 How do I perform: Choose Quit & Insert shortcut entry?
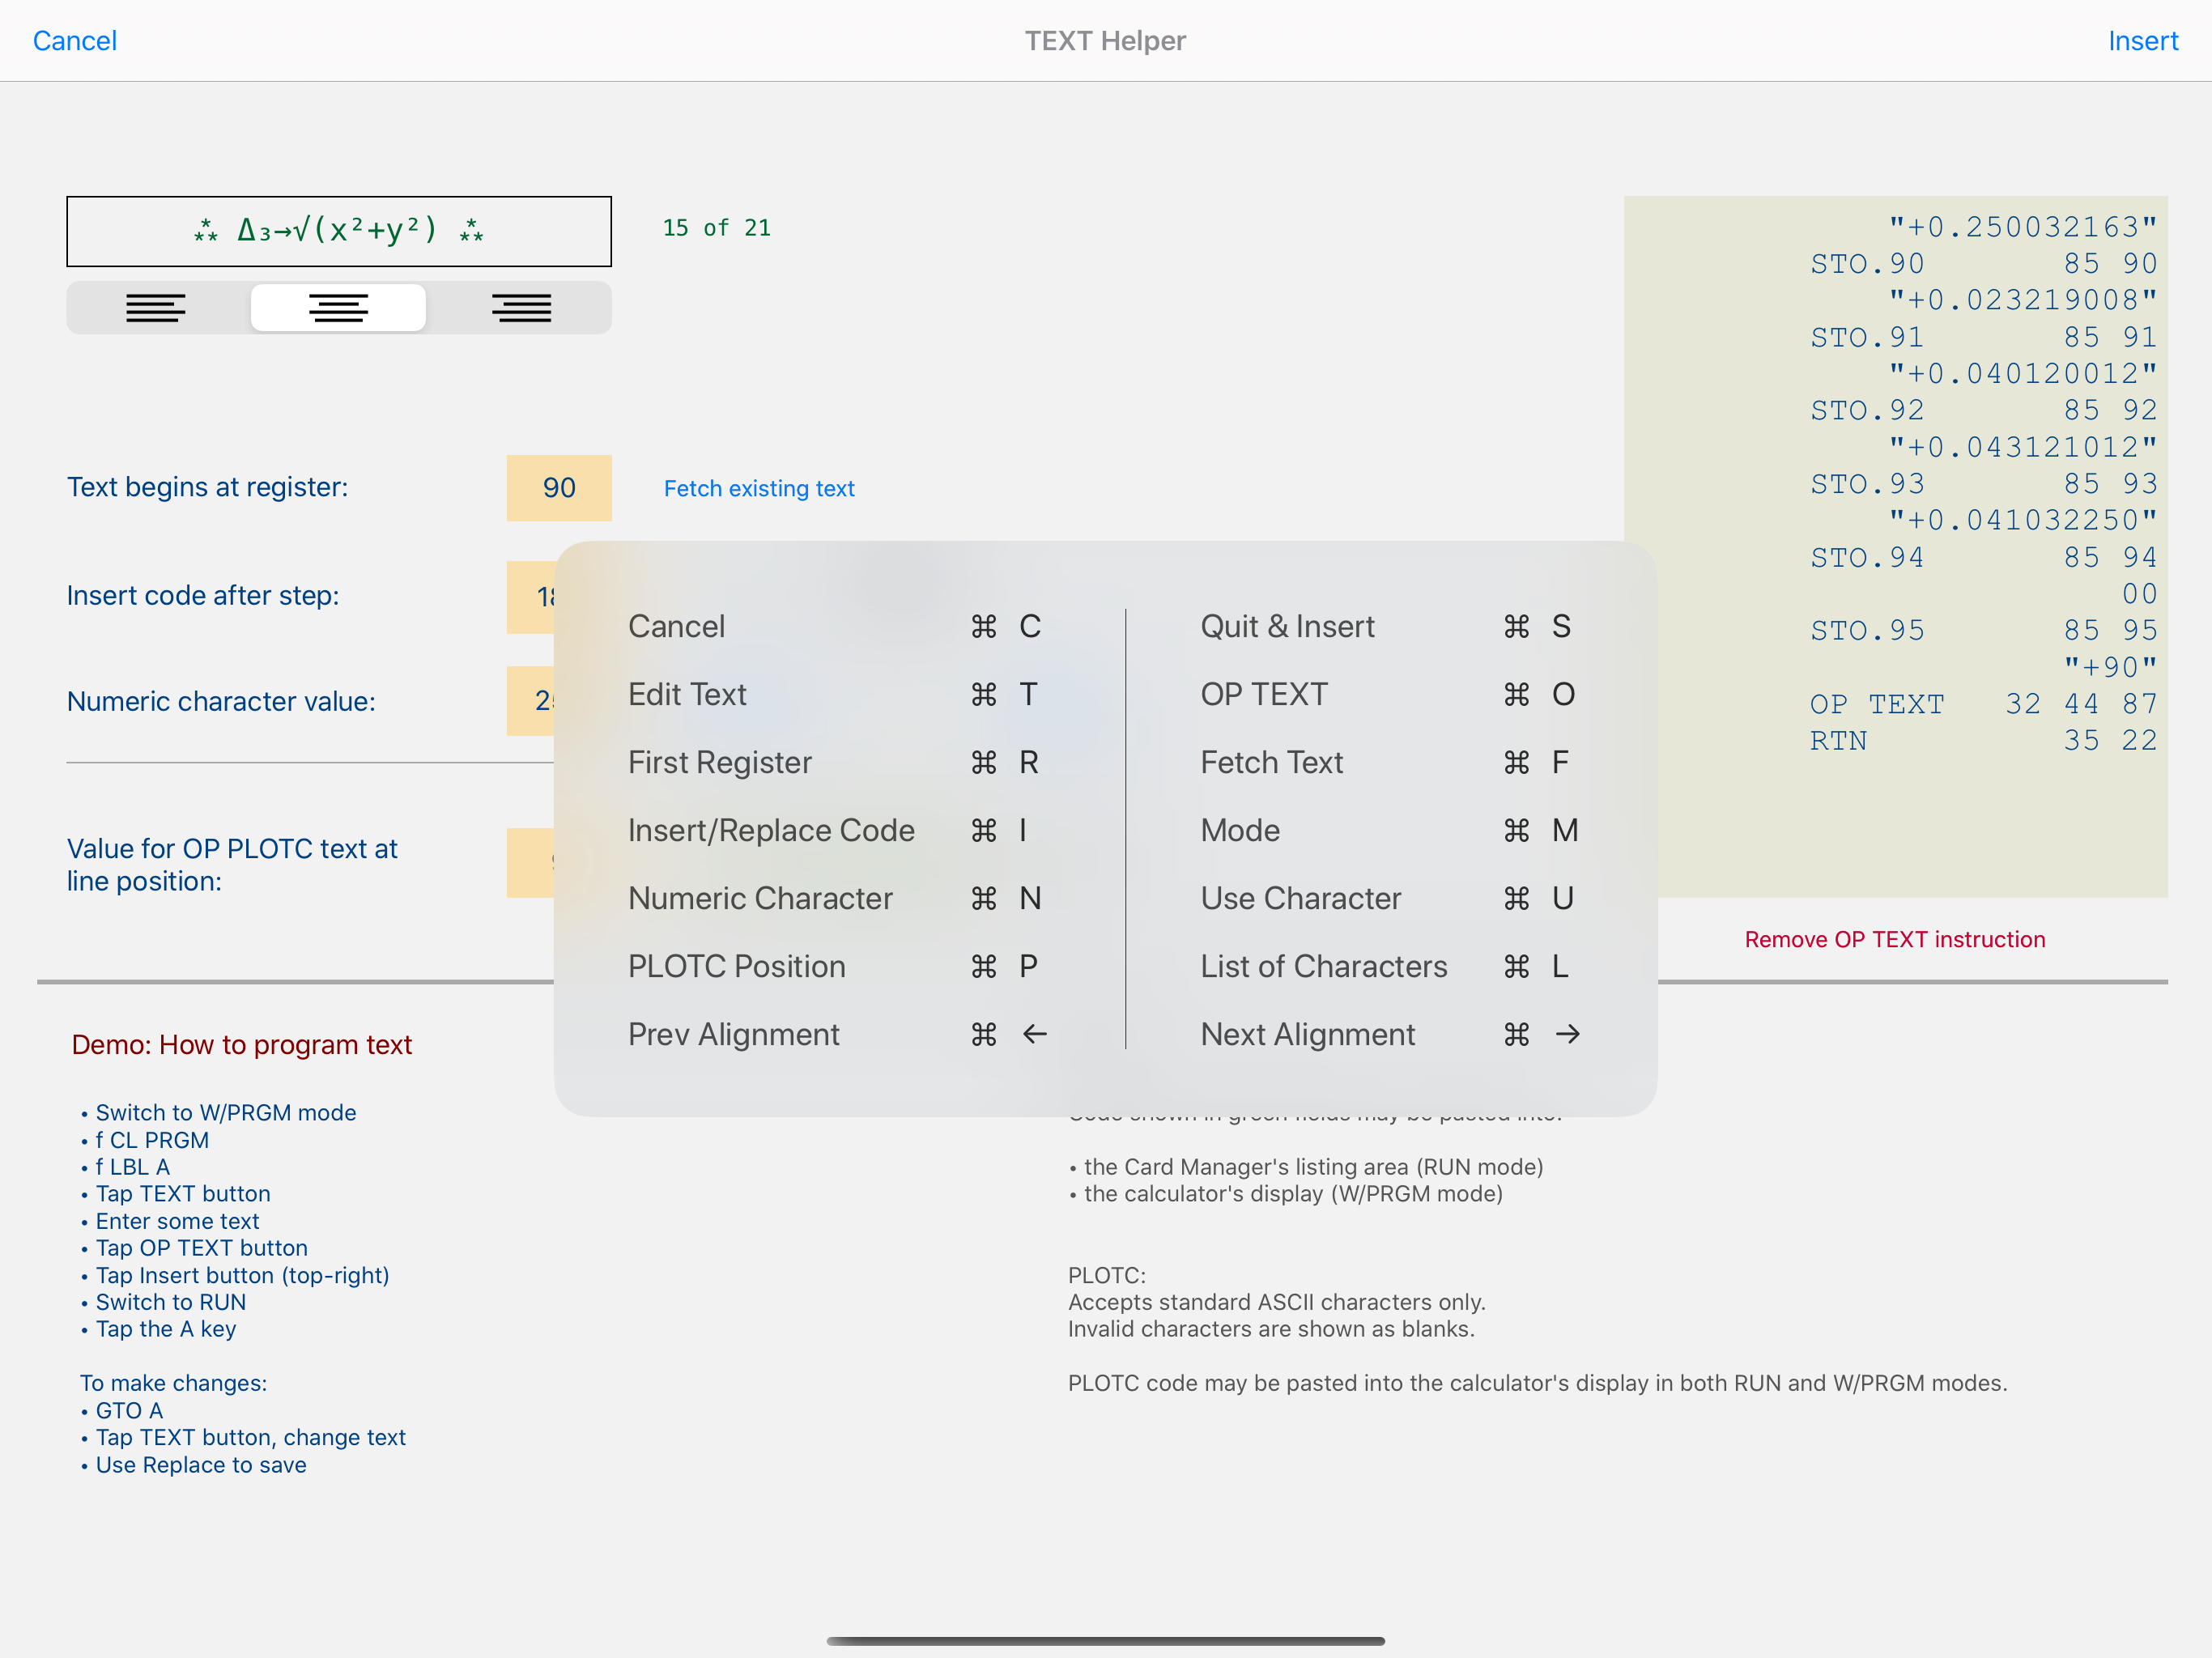click(1287, 626)
